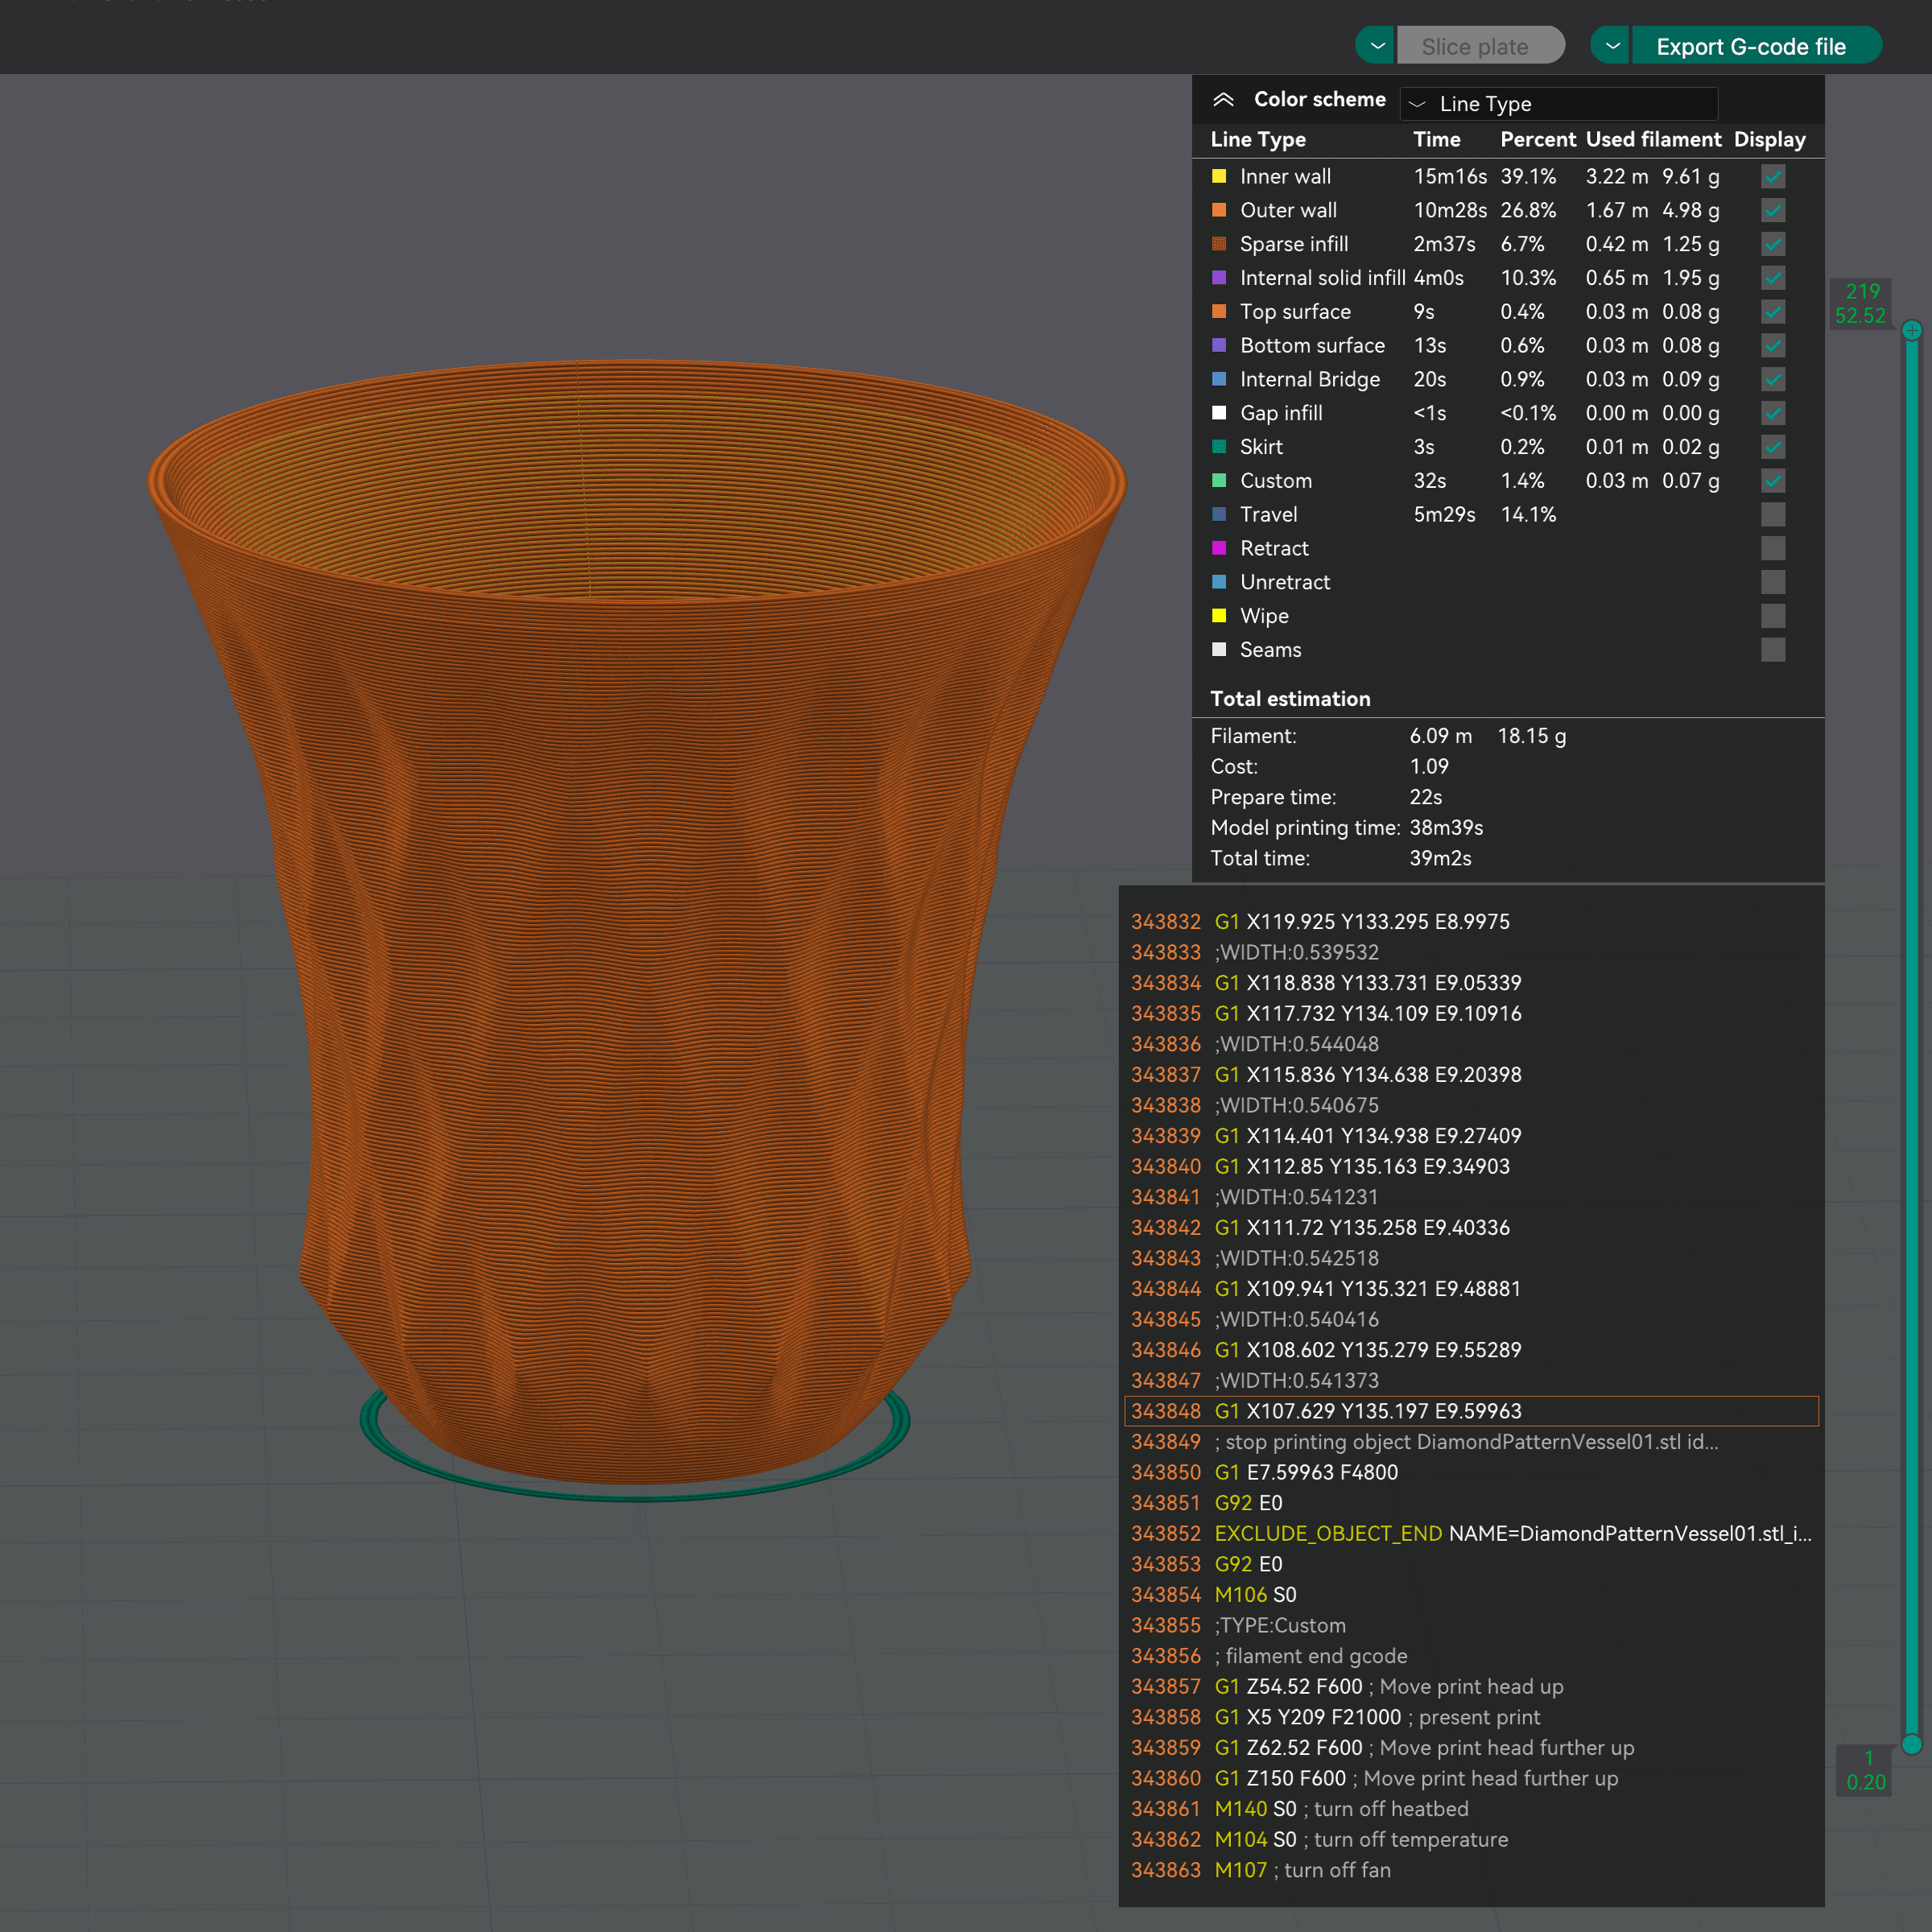Click the Gap infill white swatch
1932x1932 pixels.
[x=1219, y=413]
